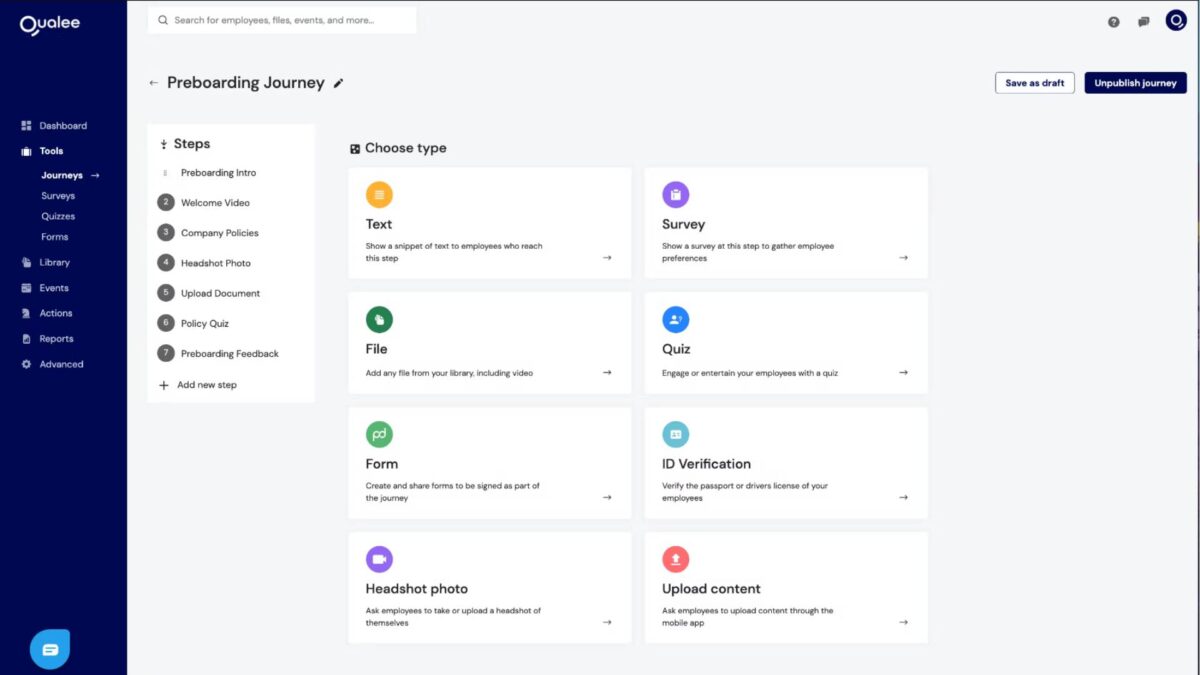The height and width of the screenshot is (675, 1200).
Task: Click the ID Verification icon
Action: click(676, 434)
